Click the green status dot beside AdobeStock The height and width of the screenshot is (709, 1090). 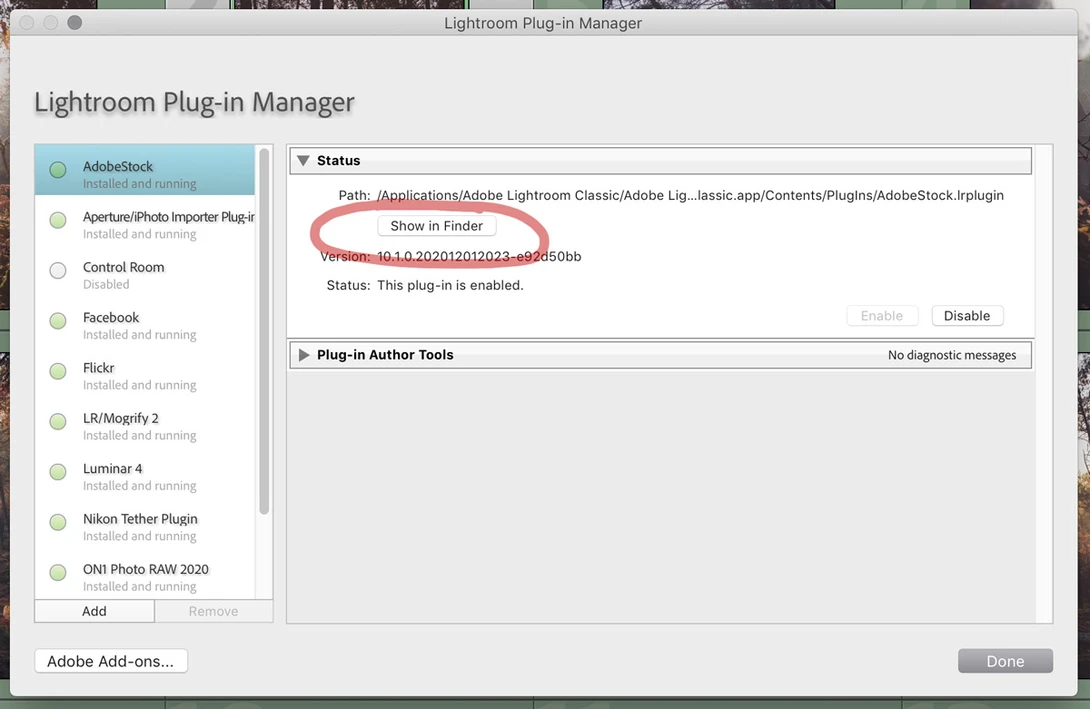(58, 170)
